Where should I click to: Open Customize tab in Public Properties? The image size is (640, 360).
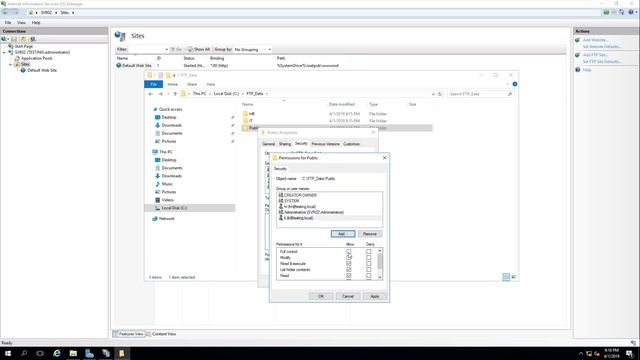[x=351, y=144]
